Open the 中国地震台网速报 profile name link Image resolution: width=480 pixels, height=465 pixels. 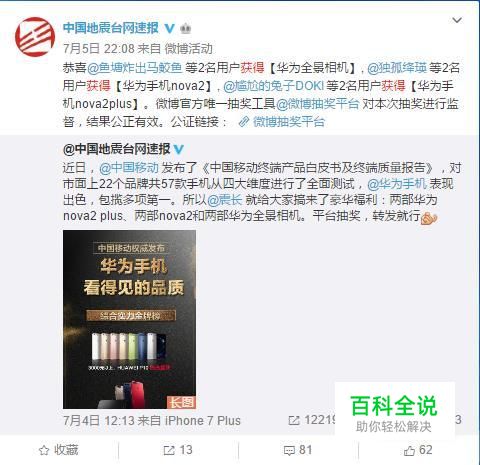[x=111, y=28]
